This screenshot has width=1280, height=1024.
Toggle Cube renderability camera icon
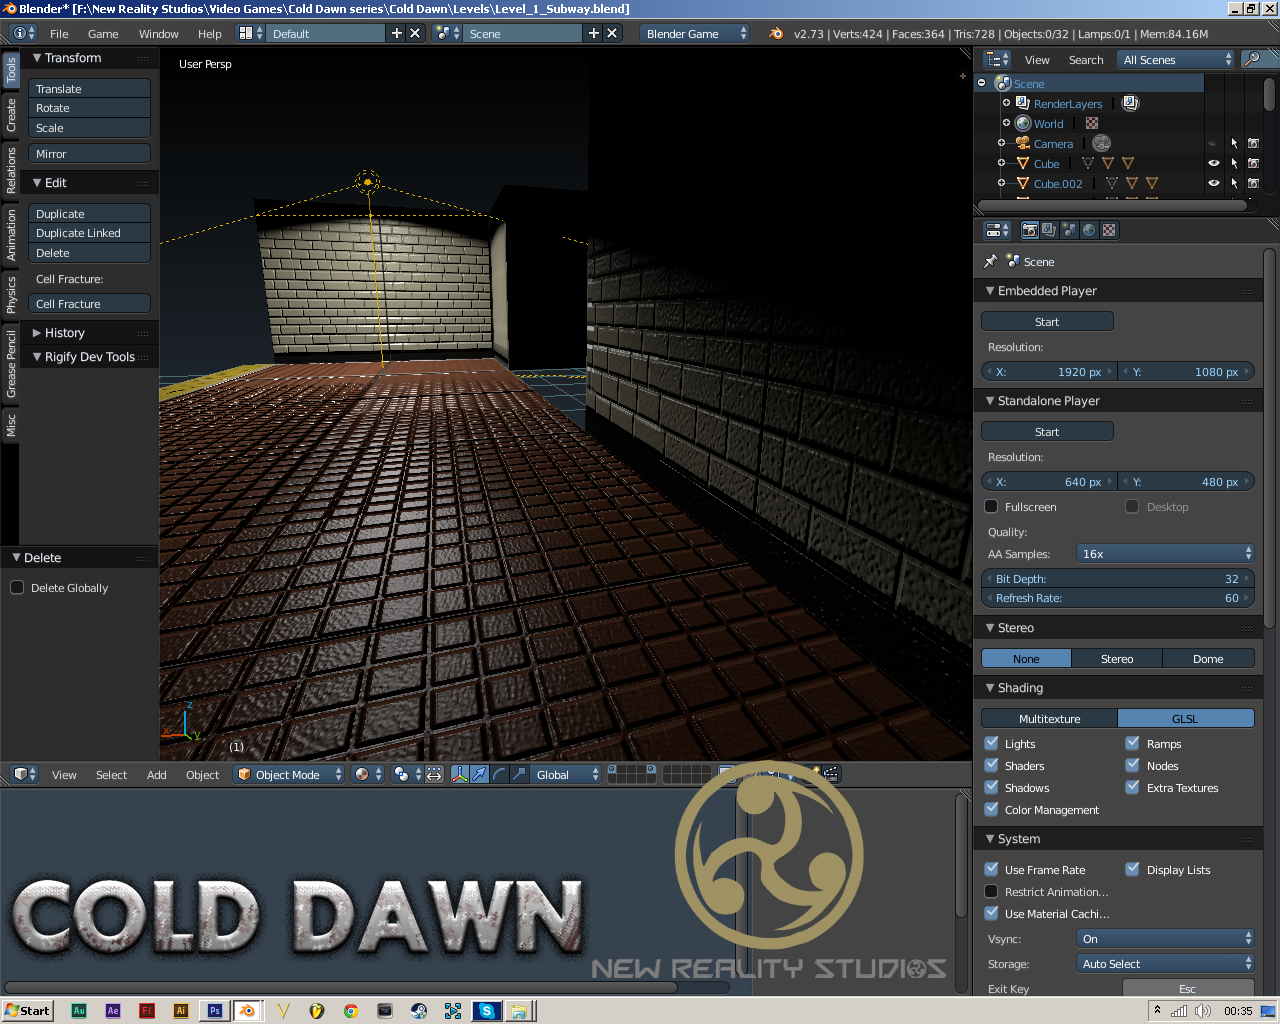pos(1253,163)
